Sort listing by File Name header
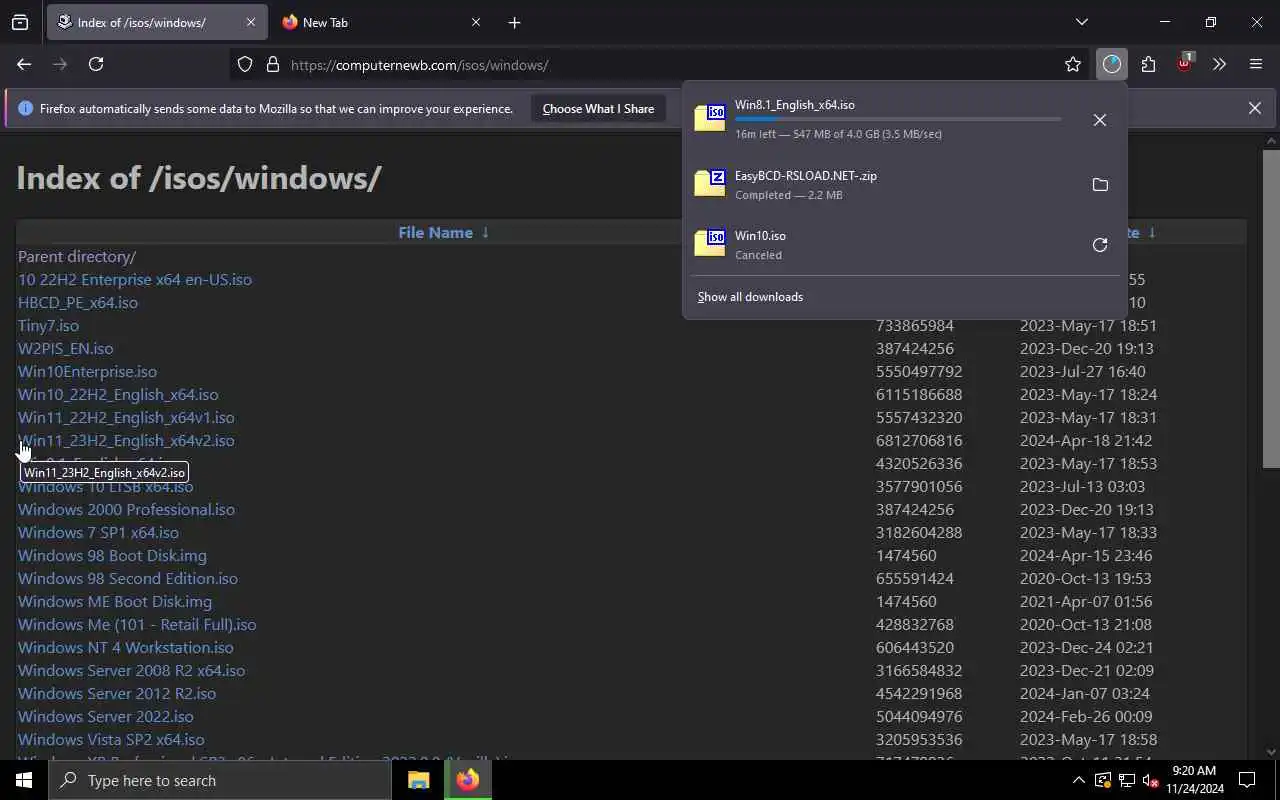 point(443,232)
